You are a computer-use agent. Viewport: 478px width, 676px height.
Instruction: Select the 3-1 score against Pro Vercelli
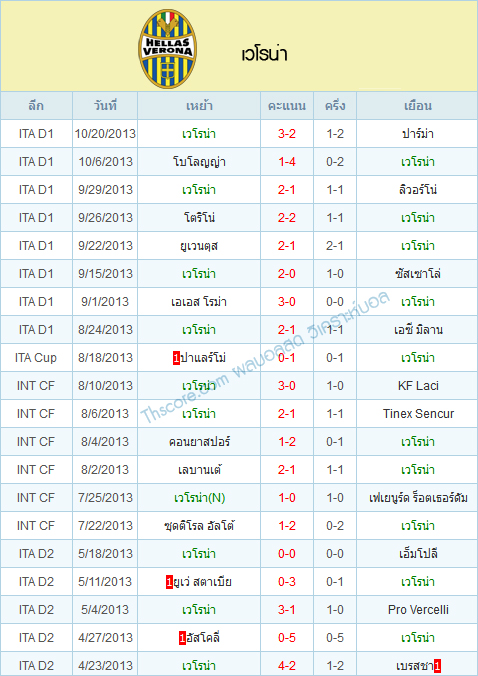tap(287, 610)
